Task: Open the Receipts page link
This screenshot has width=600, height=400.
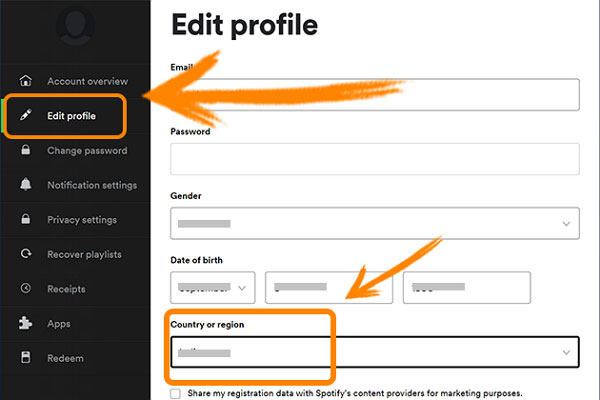Action: click(x=66, y=289)
